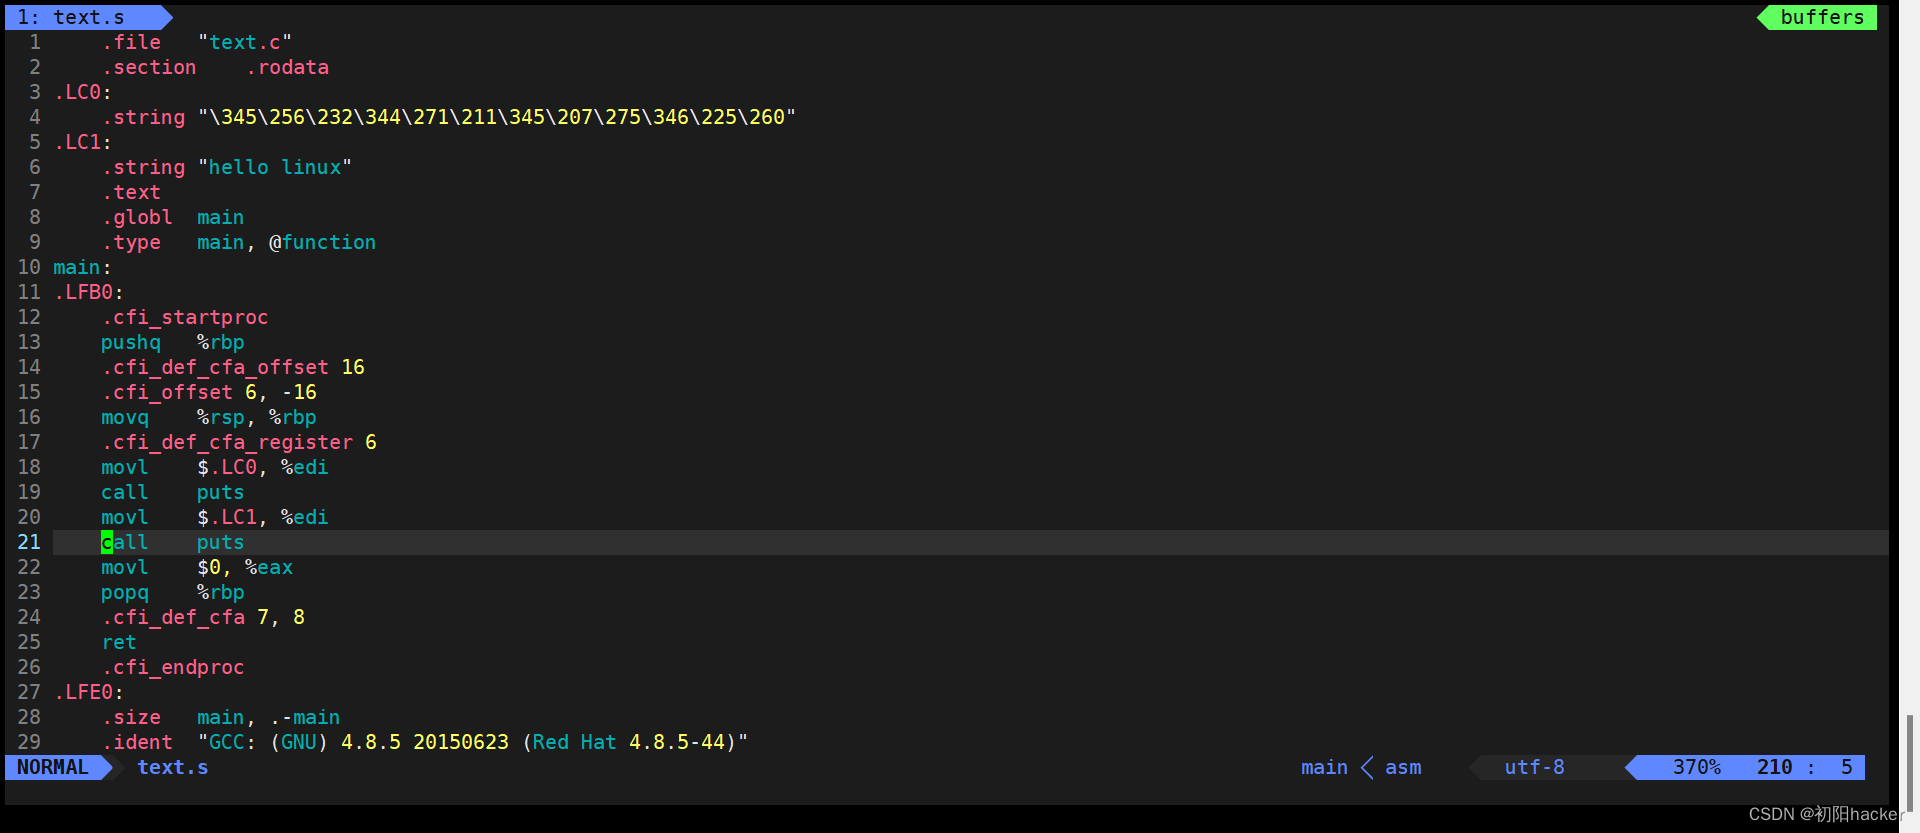Click line number 21 in the gutter

click(x=29, y=542)
